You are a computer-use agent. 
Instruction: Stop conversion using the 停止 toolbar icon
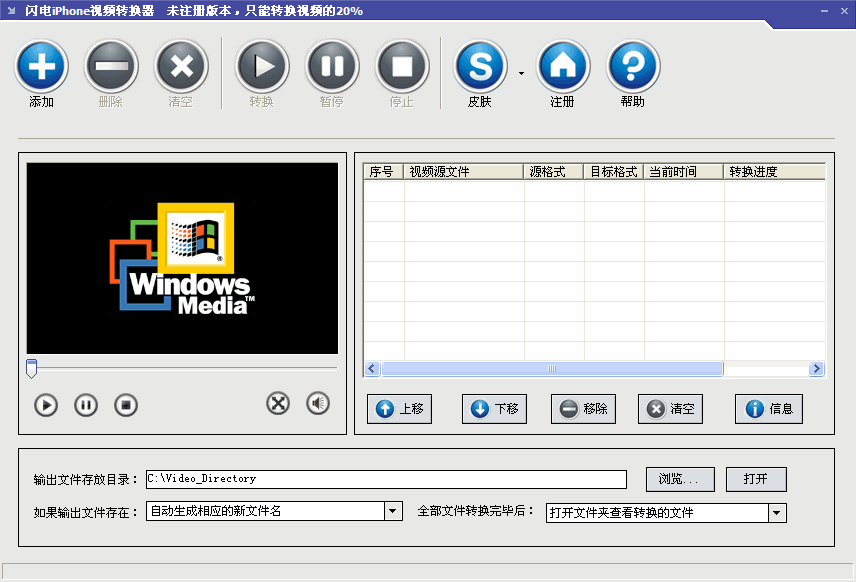point(402,67)
